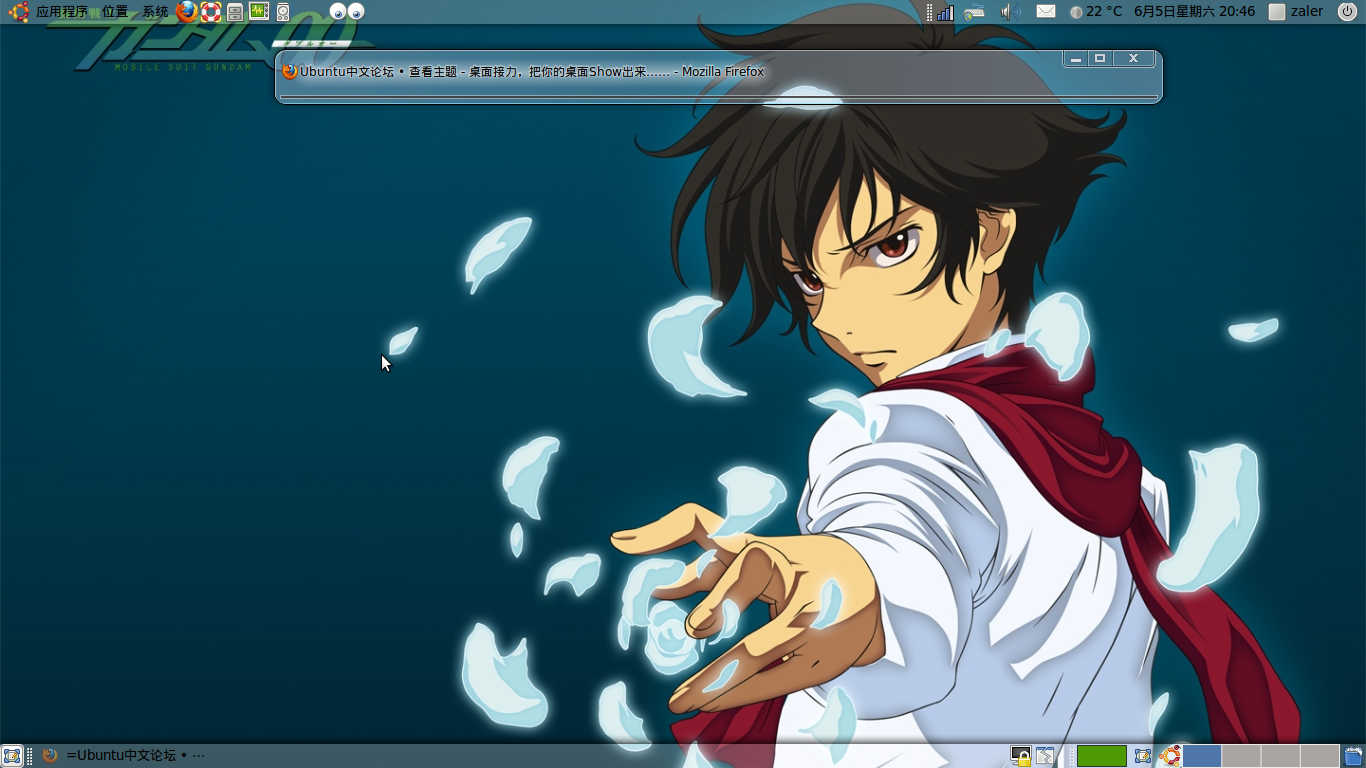The width and height of the screenshot is (1366, 768).
Task: Click the network signal bars indicator
Action: [945, 12]
